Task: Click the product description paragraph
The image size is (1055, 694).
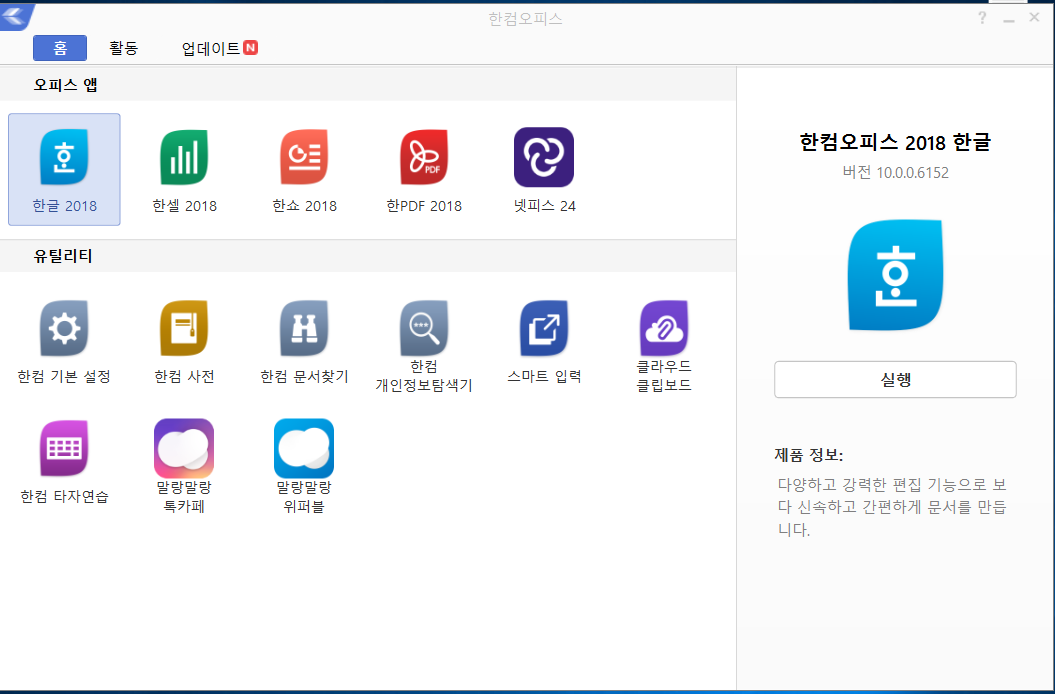Action: (x=892, y=507)
